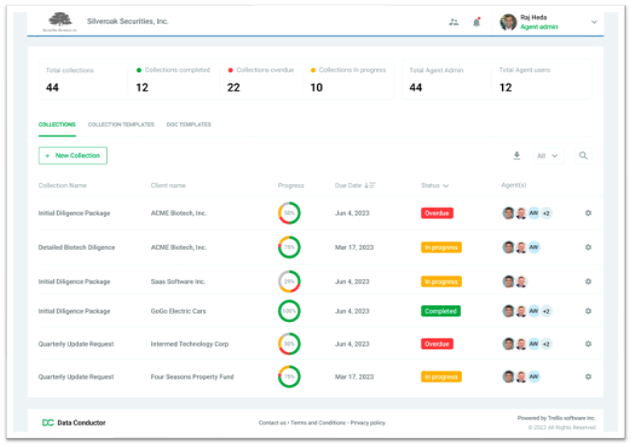Screen dimensions: 632x447
Task: Click the Overdue status for ACME Biotech Initial Diligence
Action: [x=437, y=213]
